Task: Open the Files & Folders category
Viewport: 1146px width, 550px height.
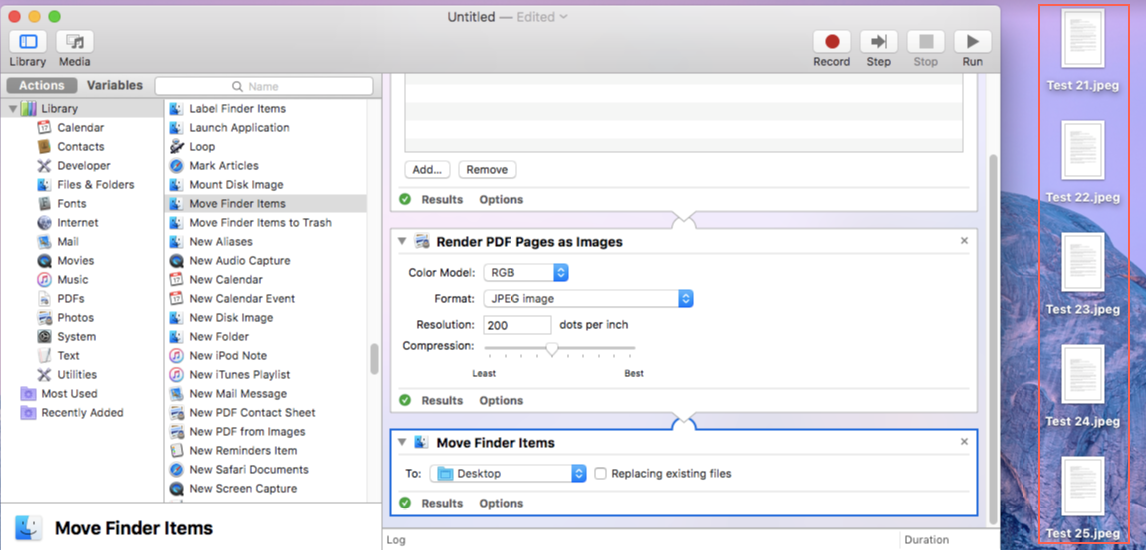Action: pyautogui.click(x=95, y=185)
